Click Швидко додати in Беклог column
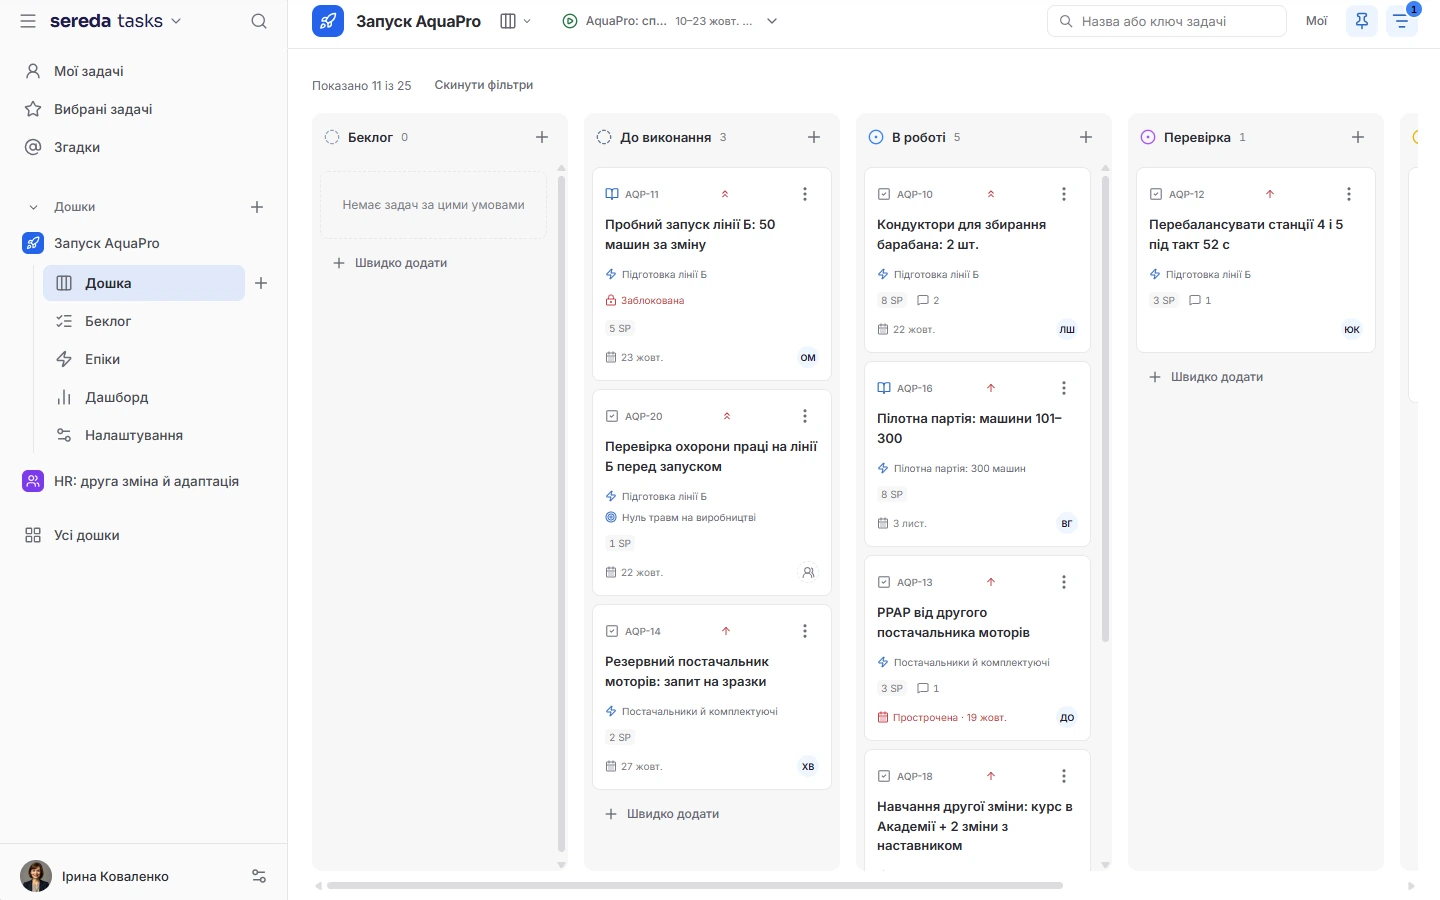 [390, 263]
